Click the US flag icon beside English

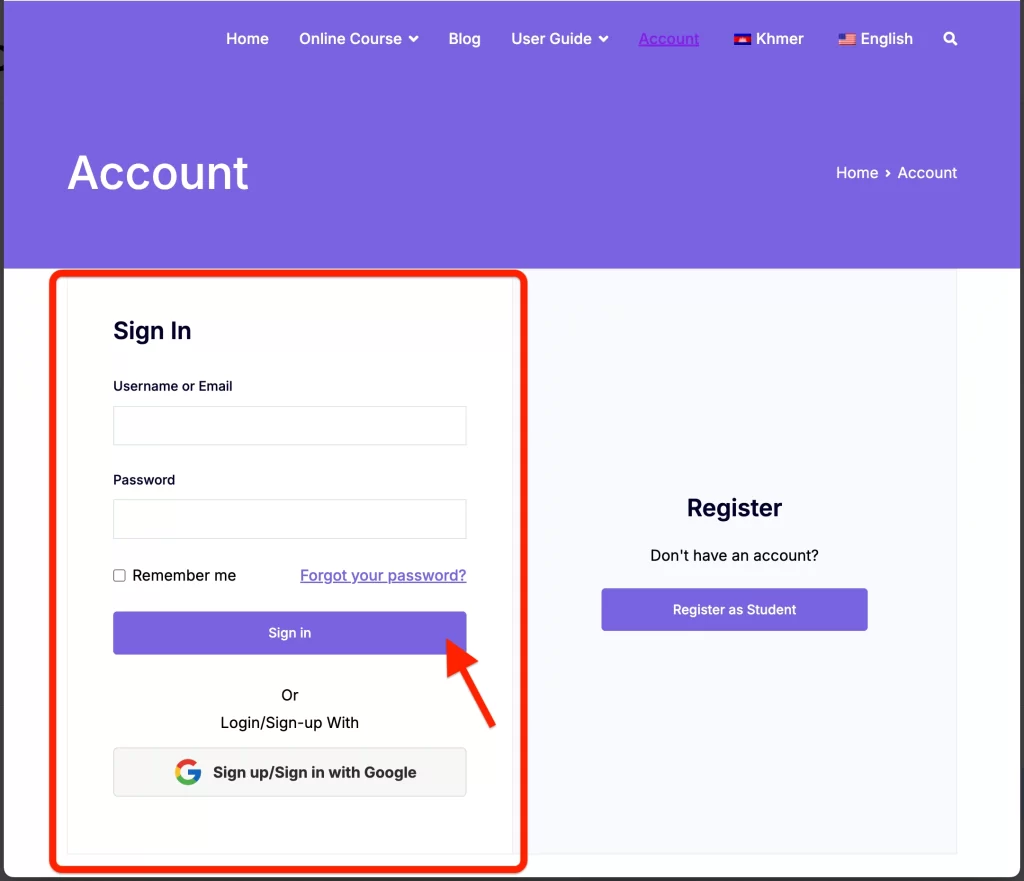click(847, 39)
